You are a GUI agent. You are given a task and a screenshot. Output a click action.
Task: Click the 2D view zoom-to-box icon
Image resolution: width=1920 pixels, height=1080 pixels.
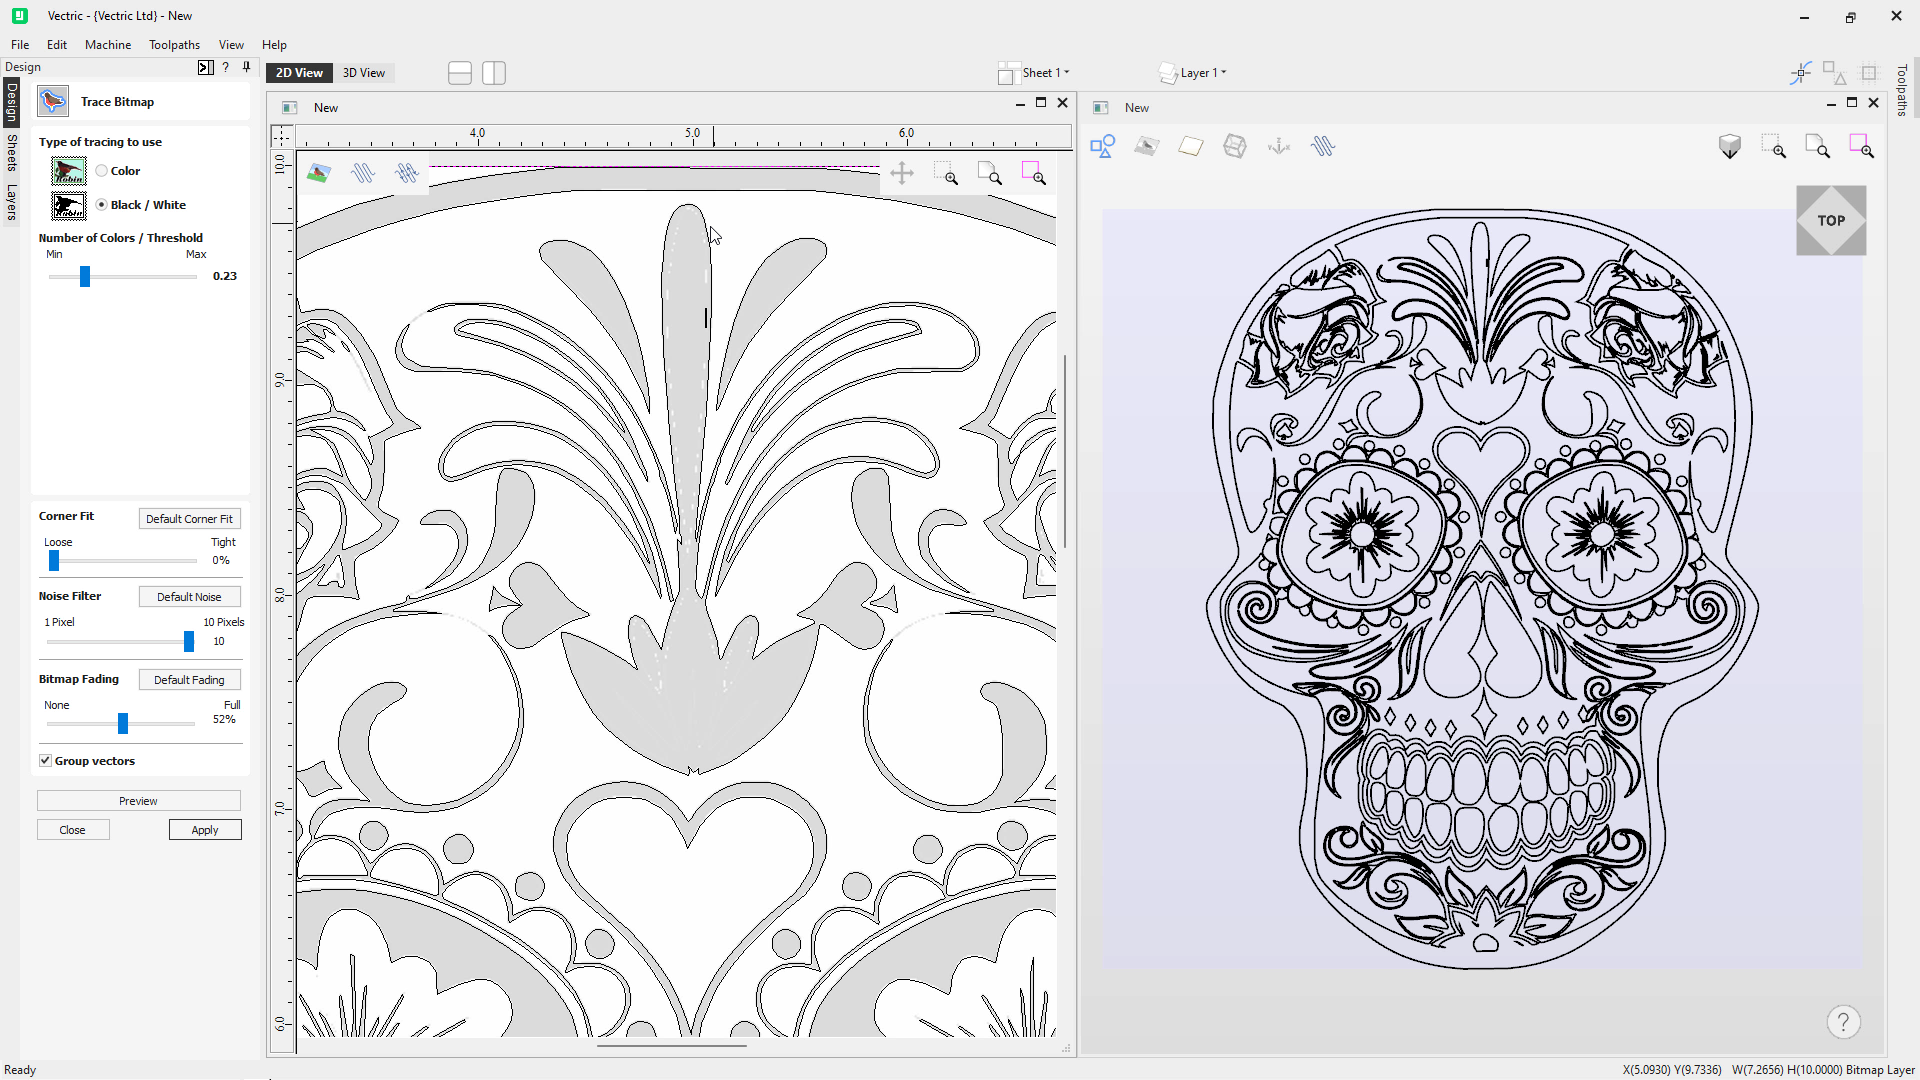coord(946,174)
